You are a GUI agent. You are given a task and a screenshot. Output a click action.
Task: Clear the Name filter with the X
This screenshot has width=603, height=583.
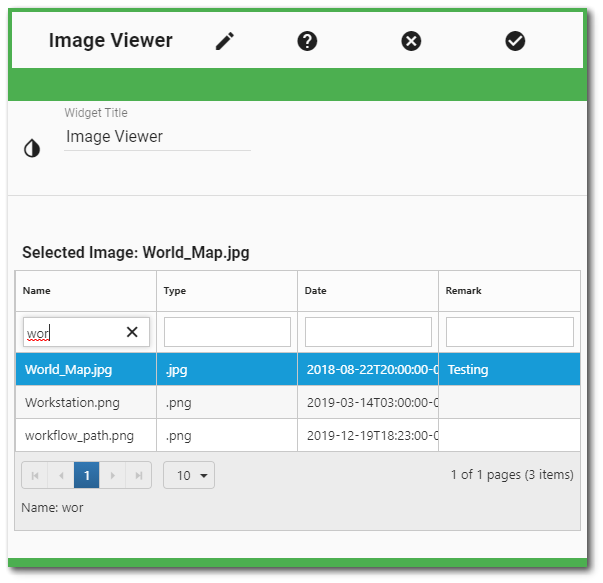click(132, 332)
